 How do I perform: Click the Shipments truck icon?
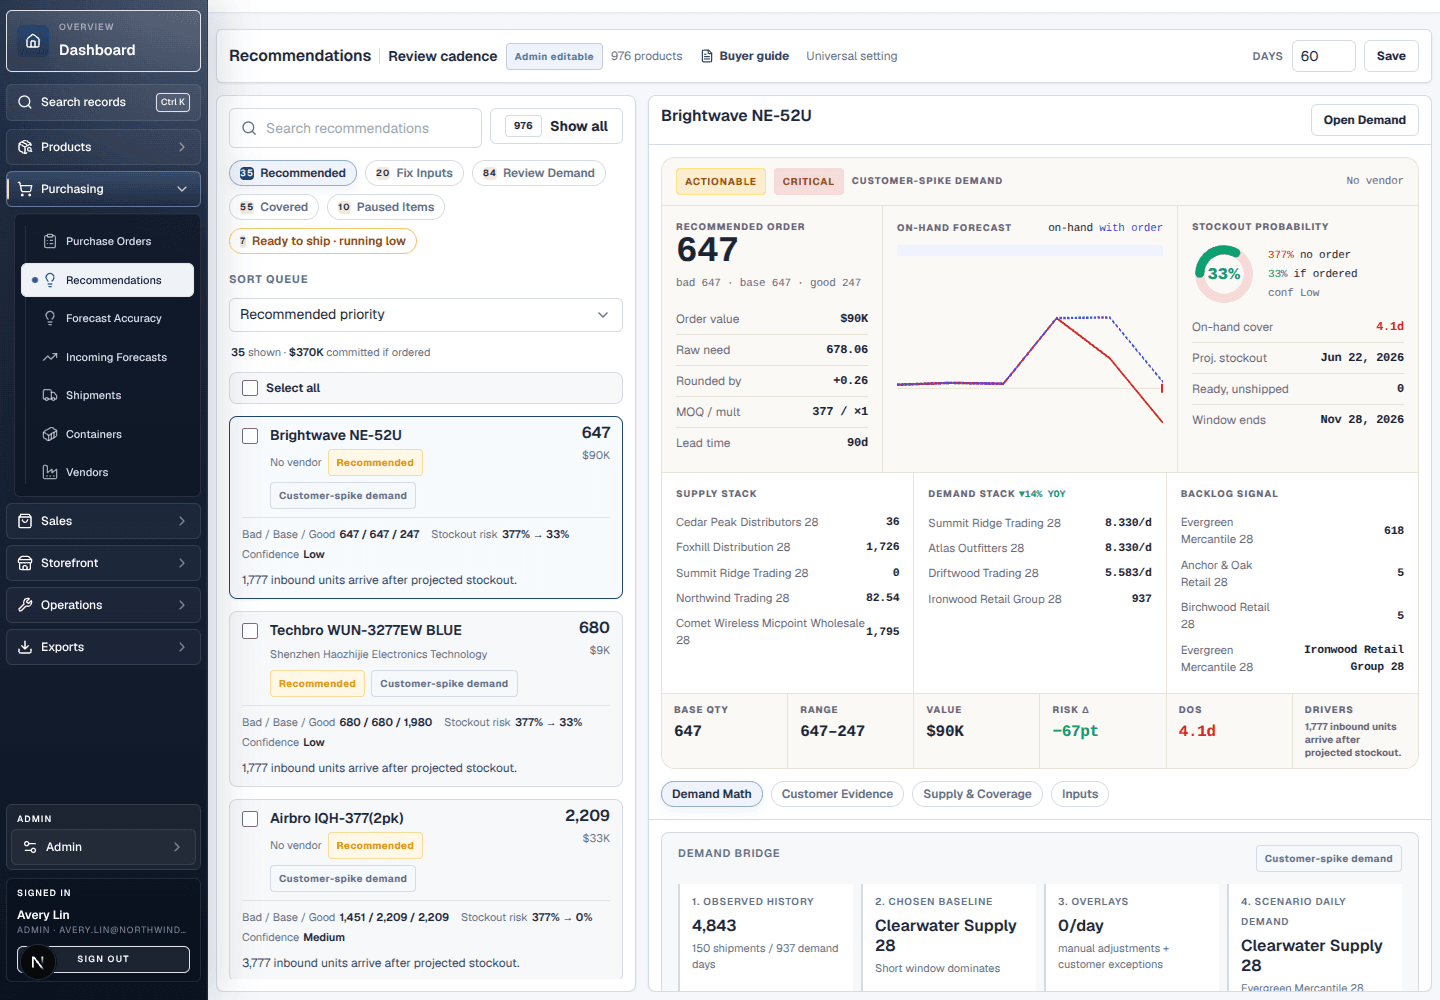pos(50,395)
